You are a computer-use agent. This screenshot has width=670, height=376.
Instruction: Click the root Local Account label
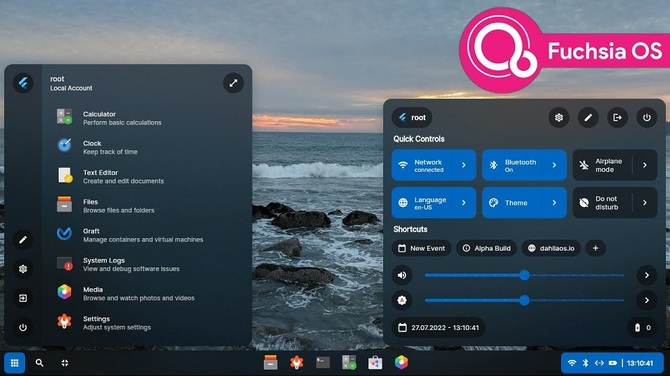click(71, 83)
